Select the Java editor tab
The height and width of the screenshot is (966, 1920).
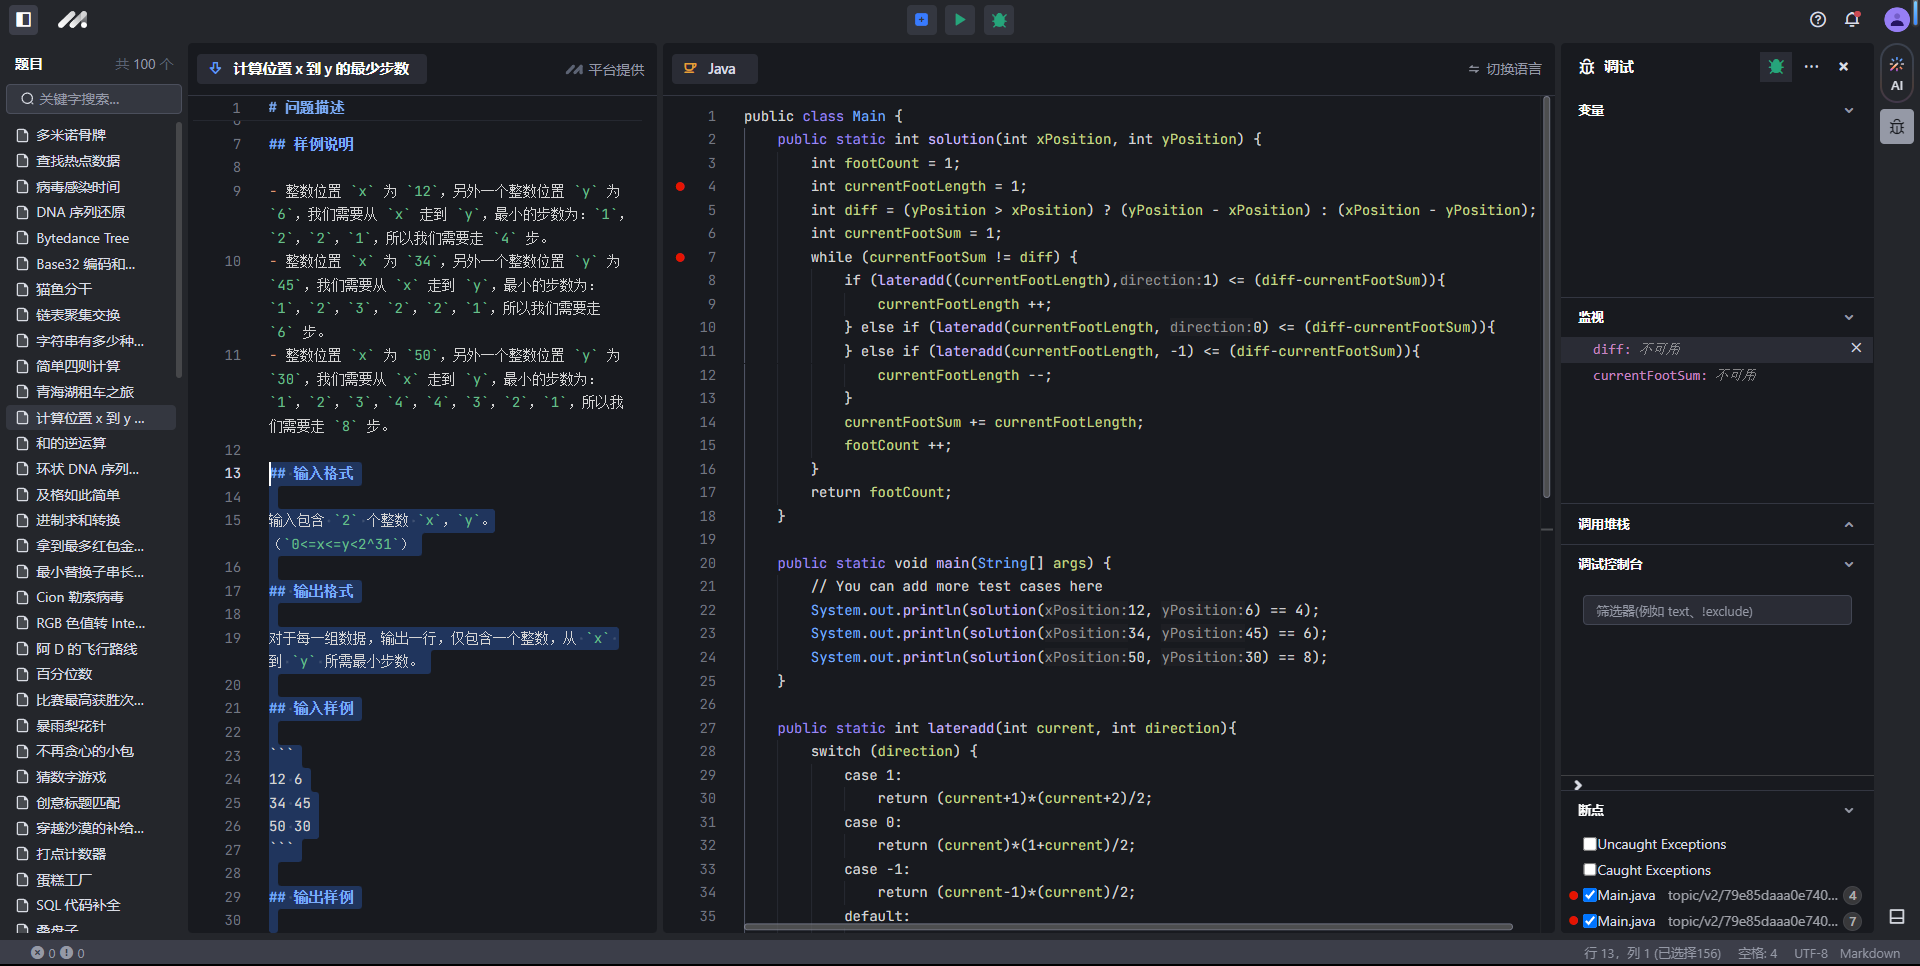pyautogui.click(x=714, y=69)
